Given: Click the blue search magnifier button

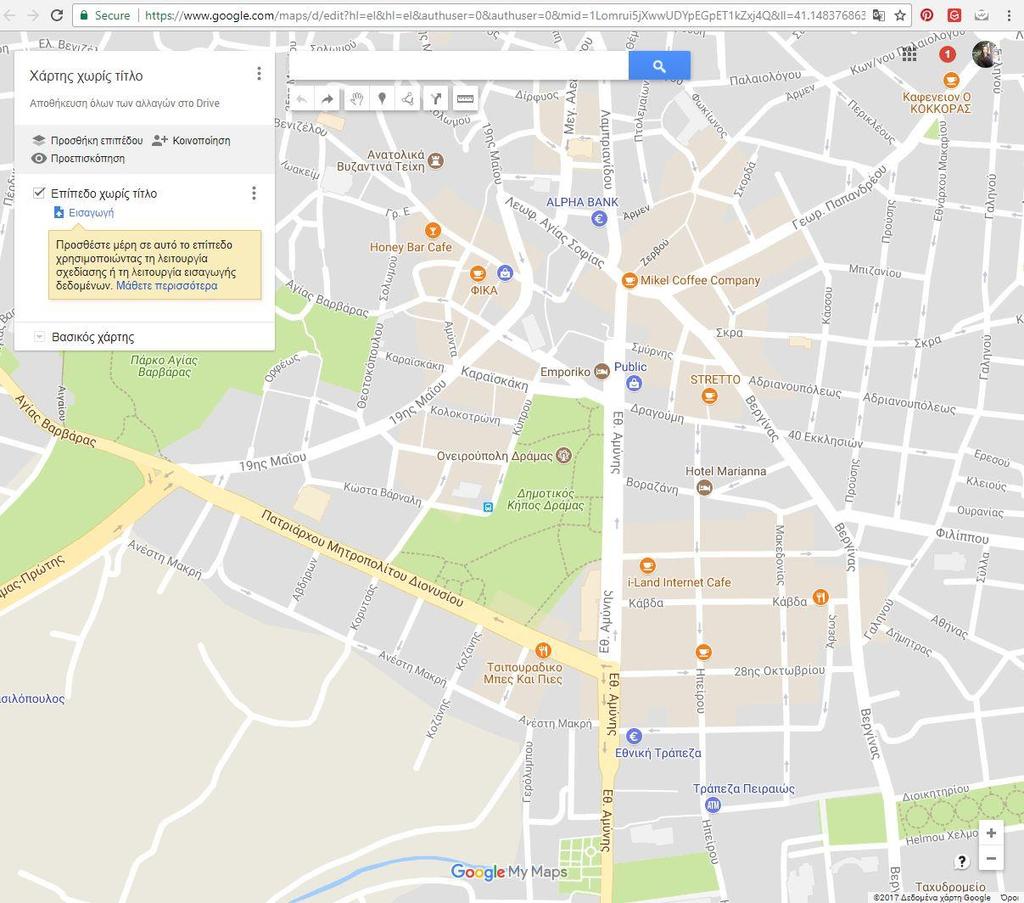Looking at the screenshot, I should click(659, 66).
